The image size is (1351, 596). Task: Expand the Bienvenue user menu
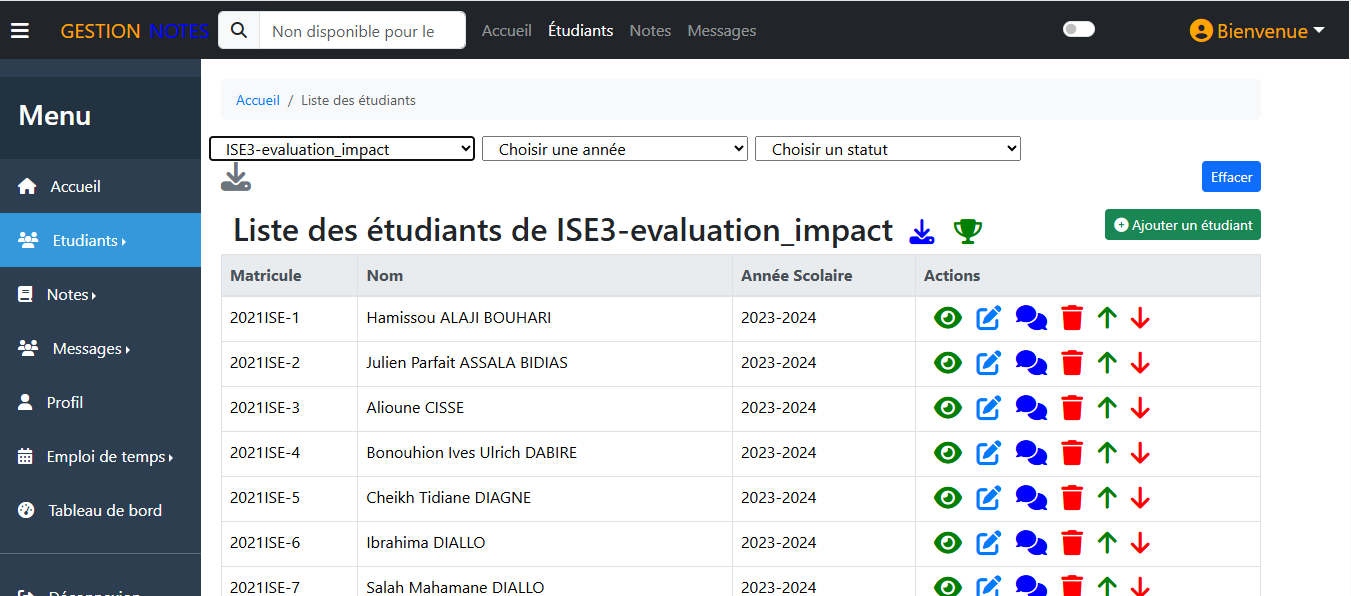1257,30
